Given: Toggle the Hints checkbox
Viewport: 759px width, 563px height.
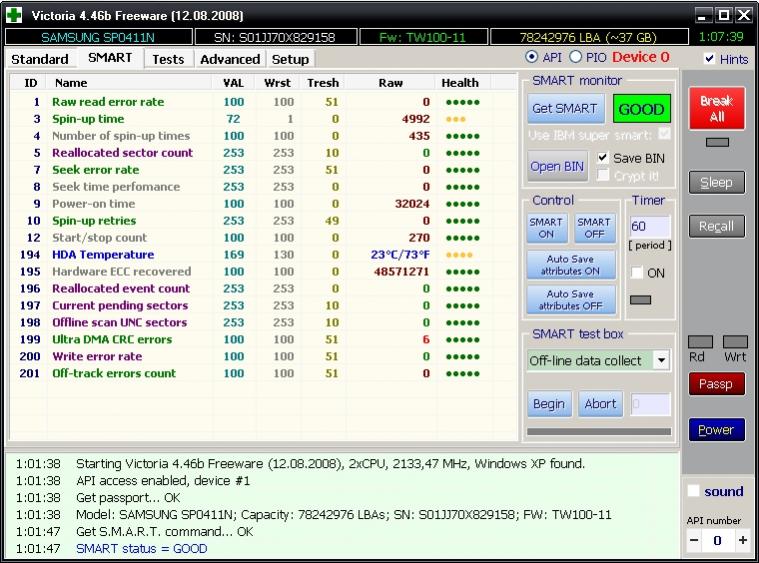Looking at the screenshot, I should pyautogui.click(x=709, y=59).
